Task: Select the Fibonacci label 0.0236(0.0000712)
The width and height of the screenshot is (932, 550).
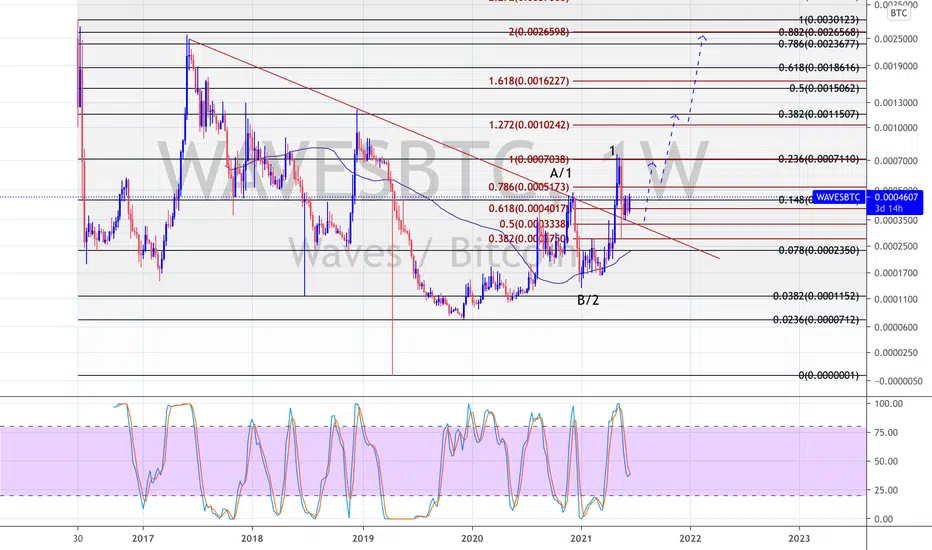Action: 816,320
